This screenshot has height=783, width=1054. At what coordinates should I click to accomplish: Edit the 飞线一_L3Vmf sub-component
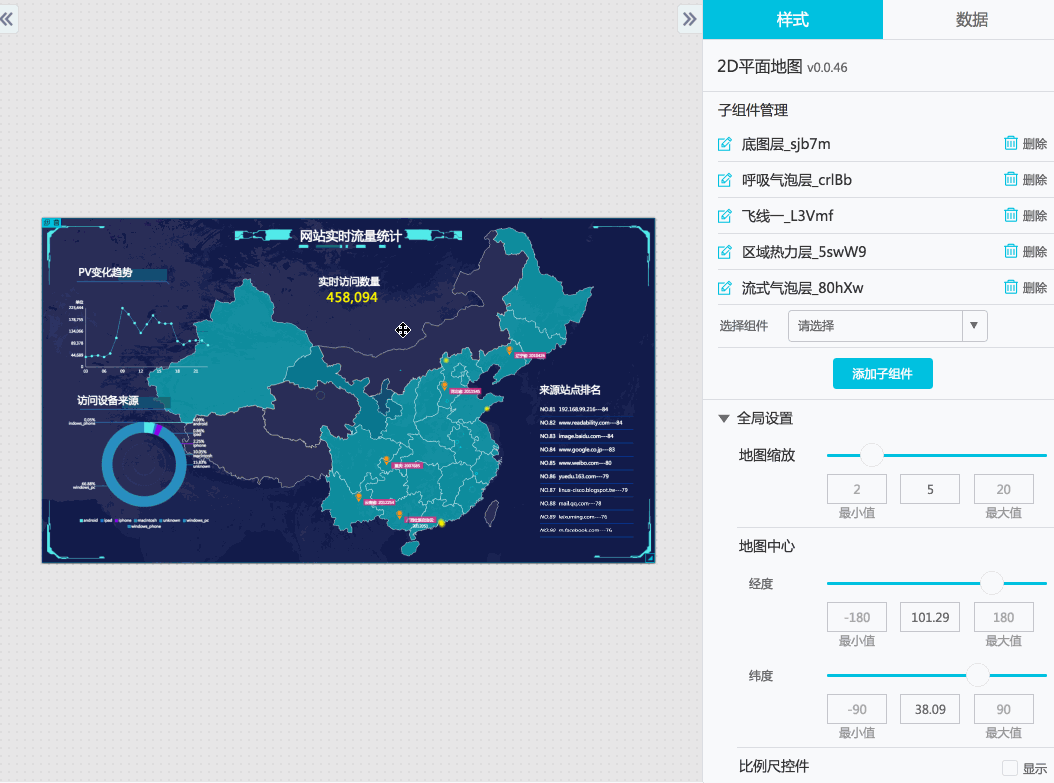point(724,215)
